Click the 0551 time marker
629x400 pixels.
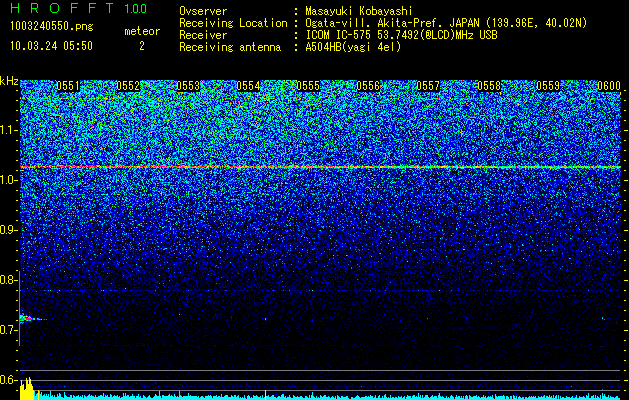pyautogui.click(x=68, y=86)
